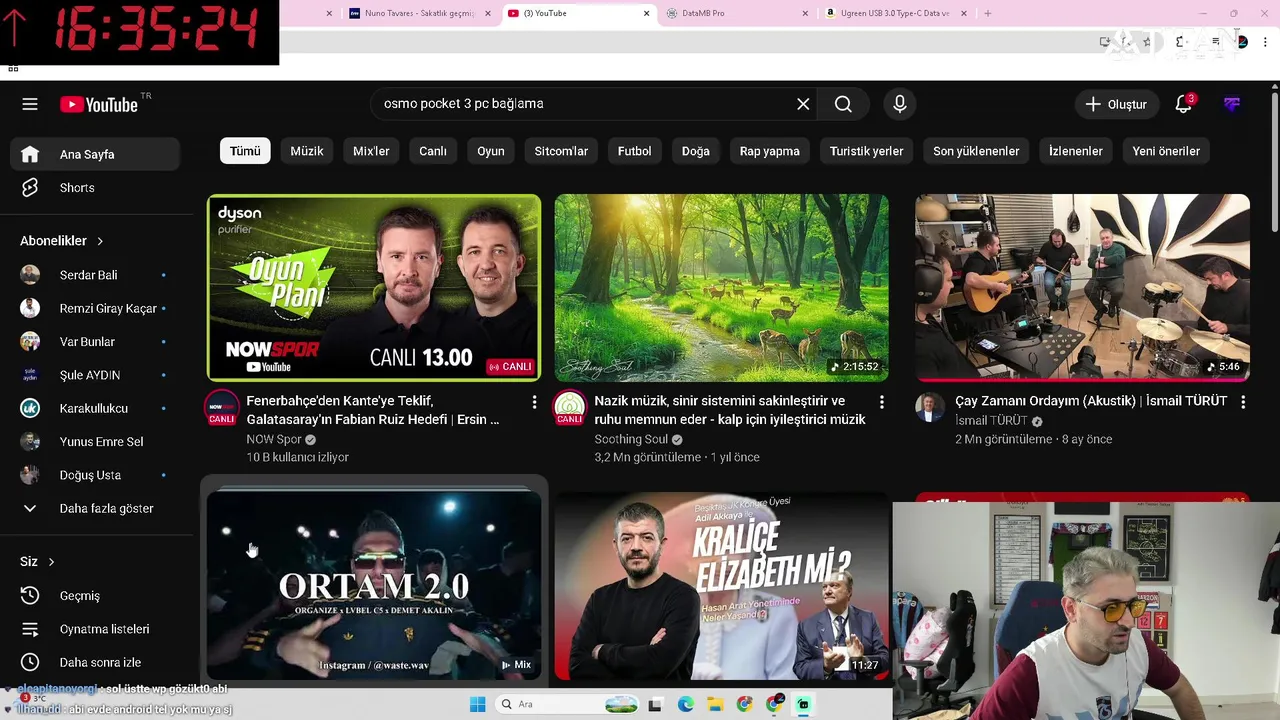
Task: Select the Canlı filter chip
Action: tap(433, 151)
